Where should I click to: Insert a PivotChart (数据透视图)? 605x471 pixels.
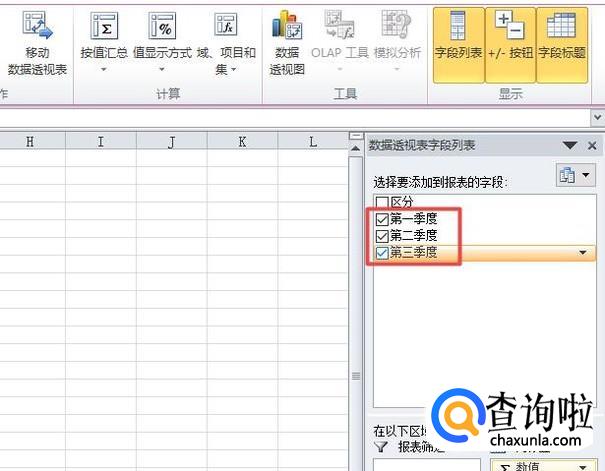tap(287, 42)
